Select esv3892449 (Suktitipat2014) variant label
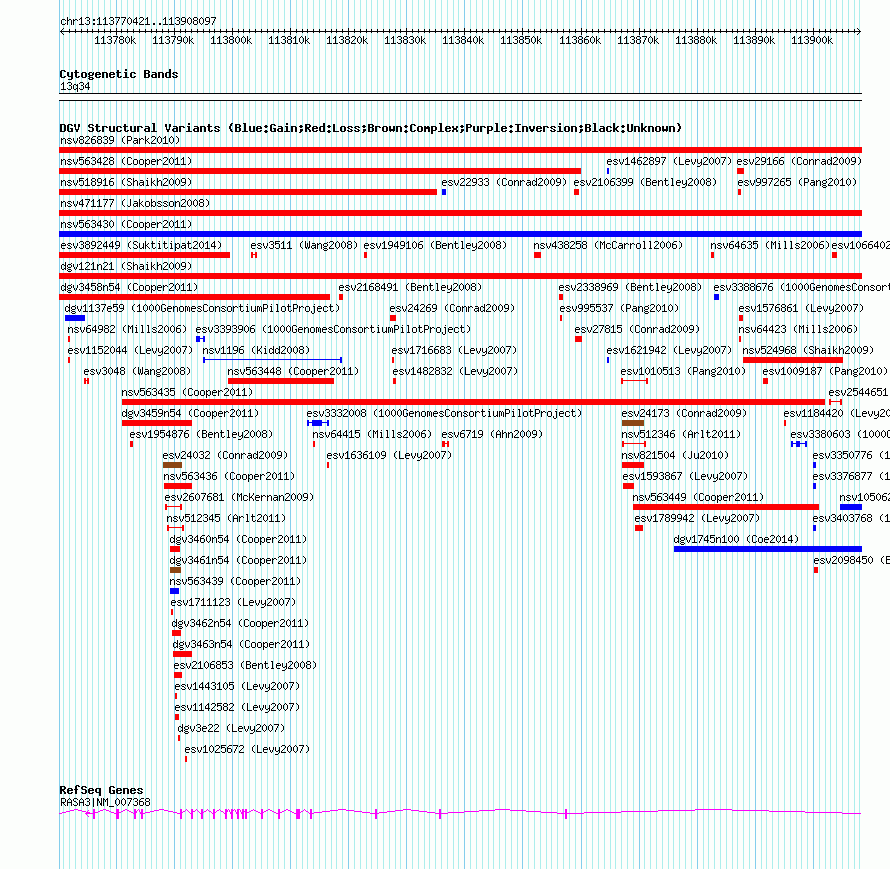This screenshot has width=890, height=869. (141, 245)
